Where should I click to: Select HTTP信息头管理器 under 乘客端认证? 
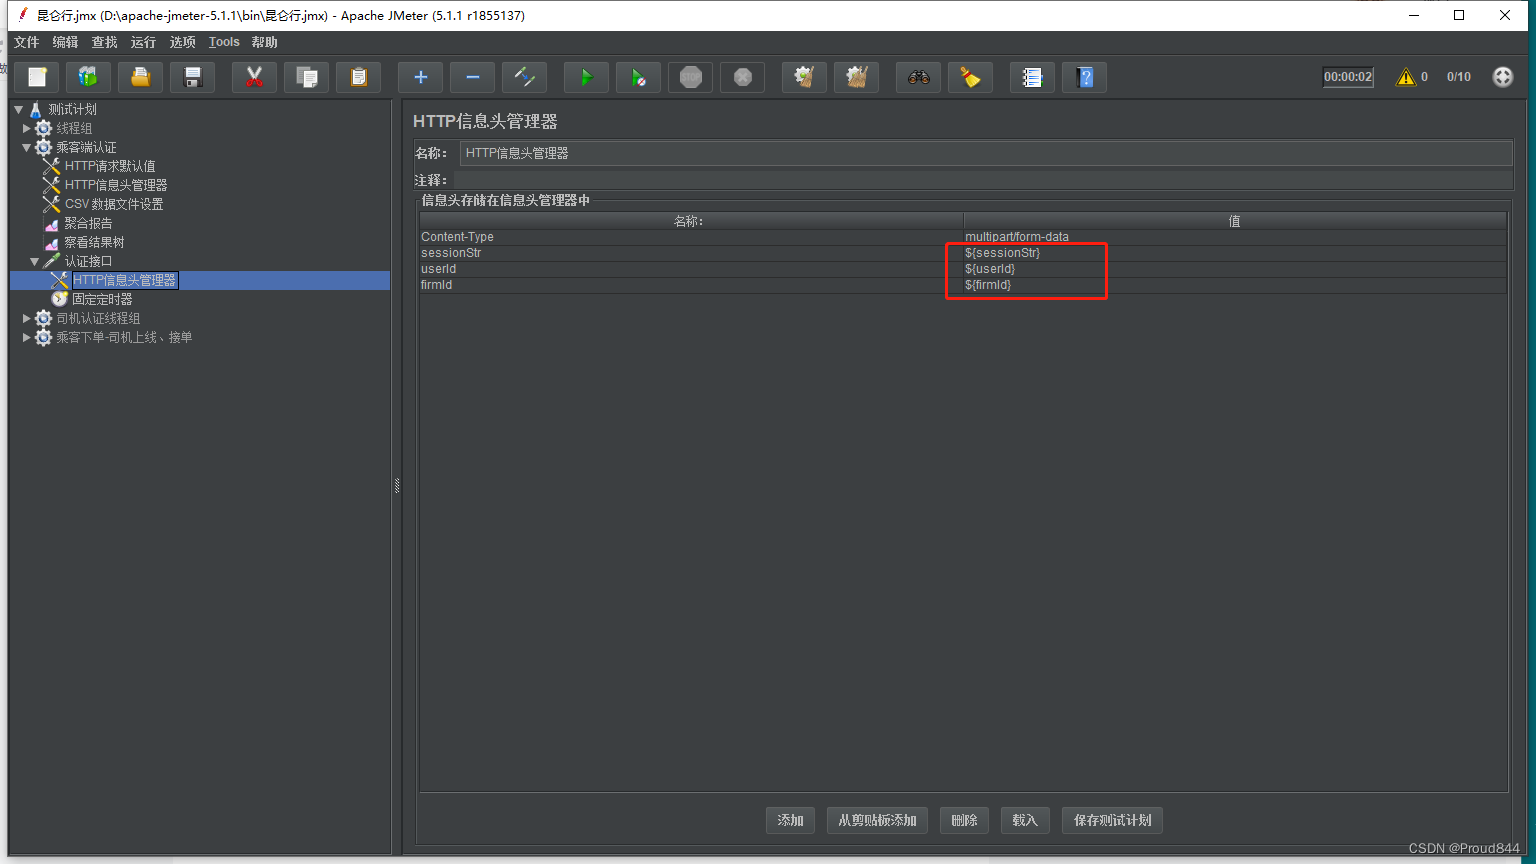coord(116,185)
